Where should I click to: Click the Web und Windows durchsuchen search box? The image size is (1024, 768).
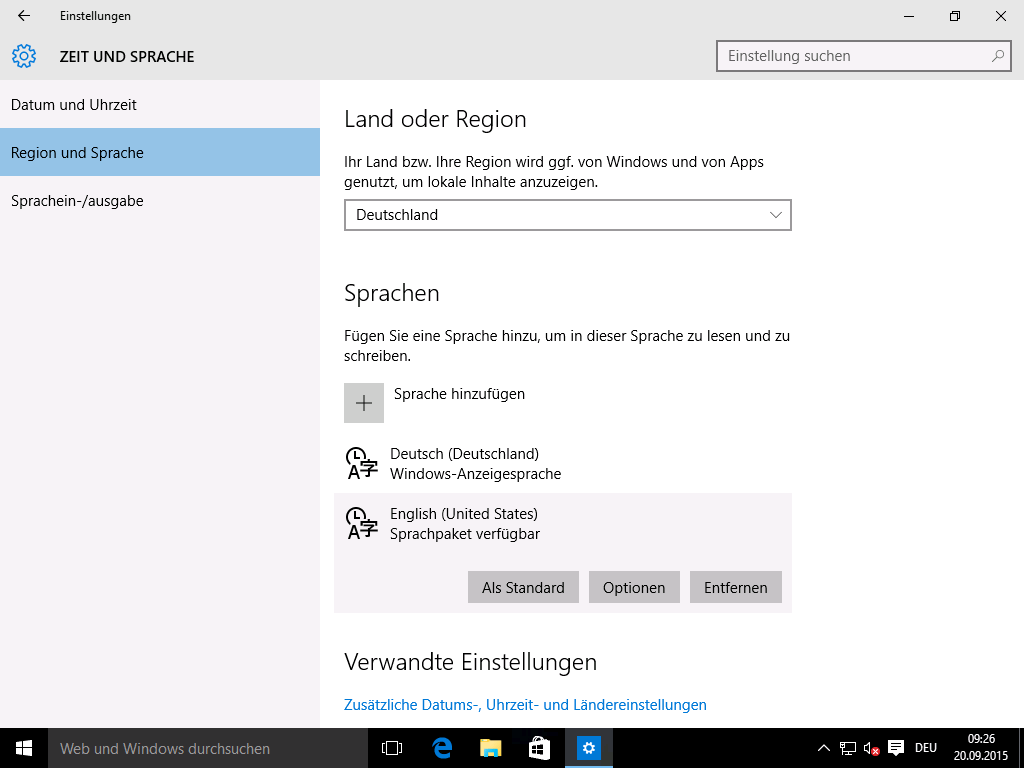208,748
